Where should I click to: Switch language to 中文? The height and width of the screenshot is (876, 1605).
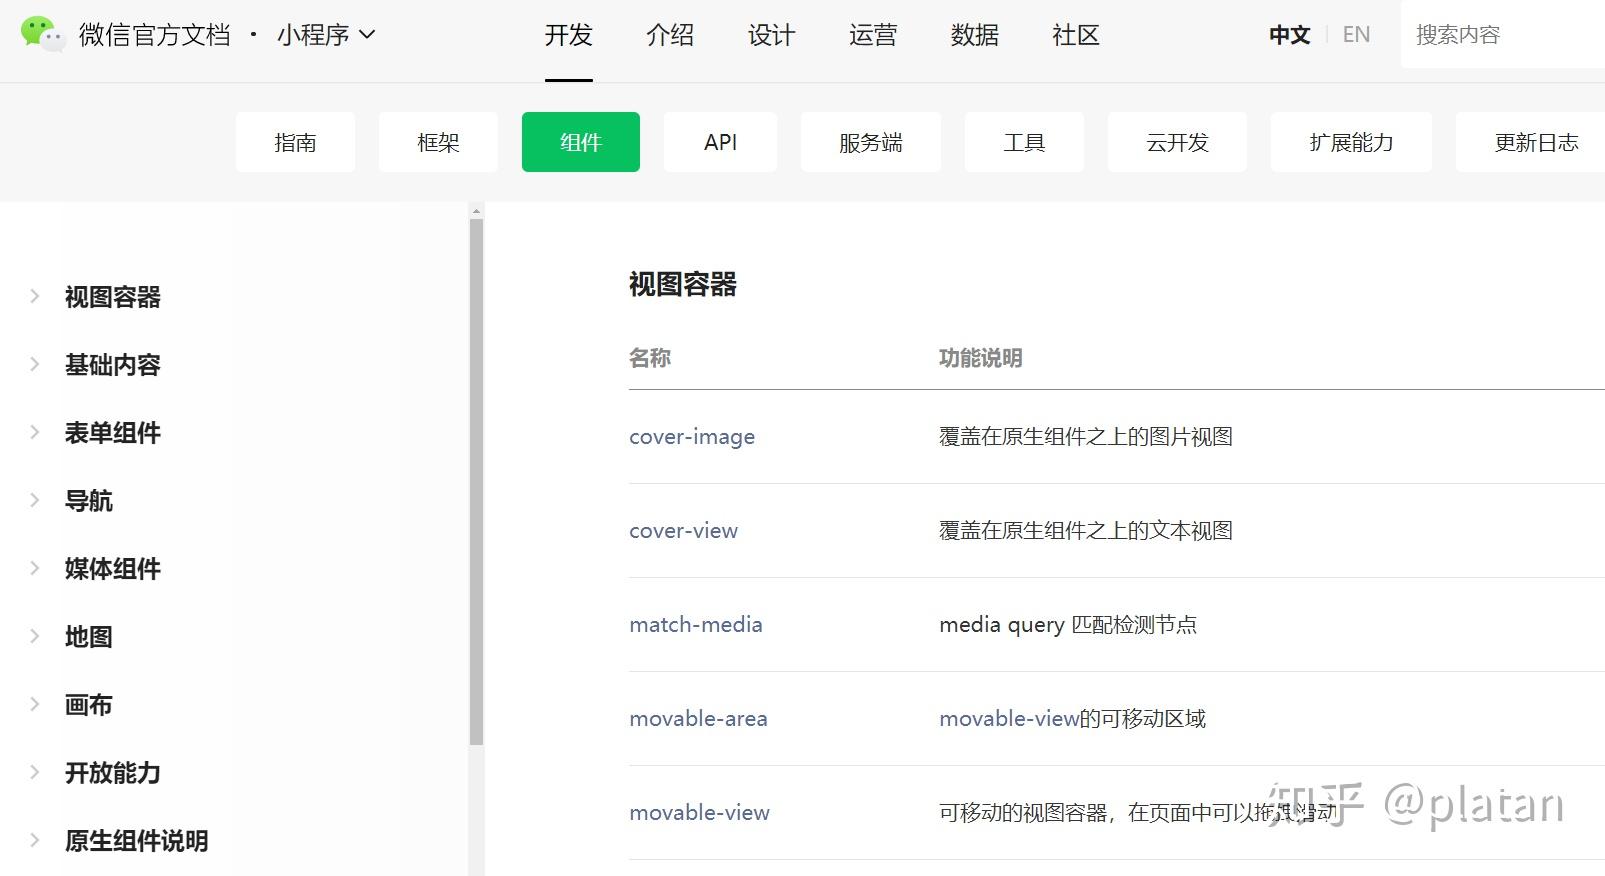(1290, 35)
